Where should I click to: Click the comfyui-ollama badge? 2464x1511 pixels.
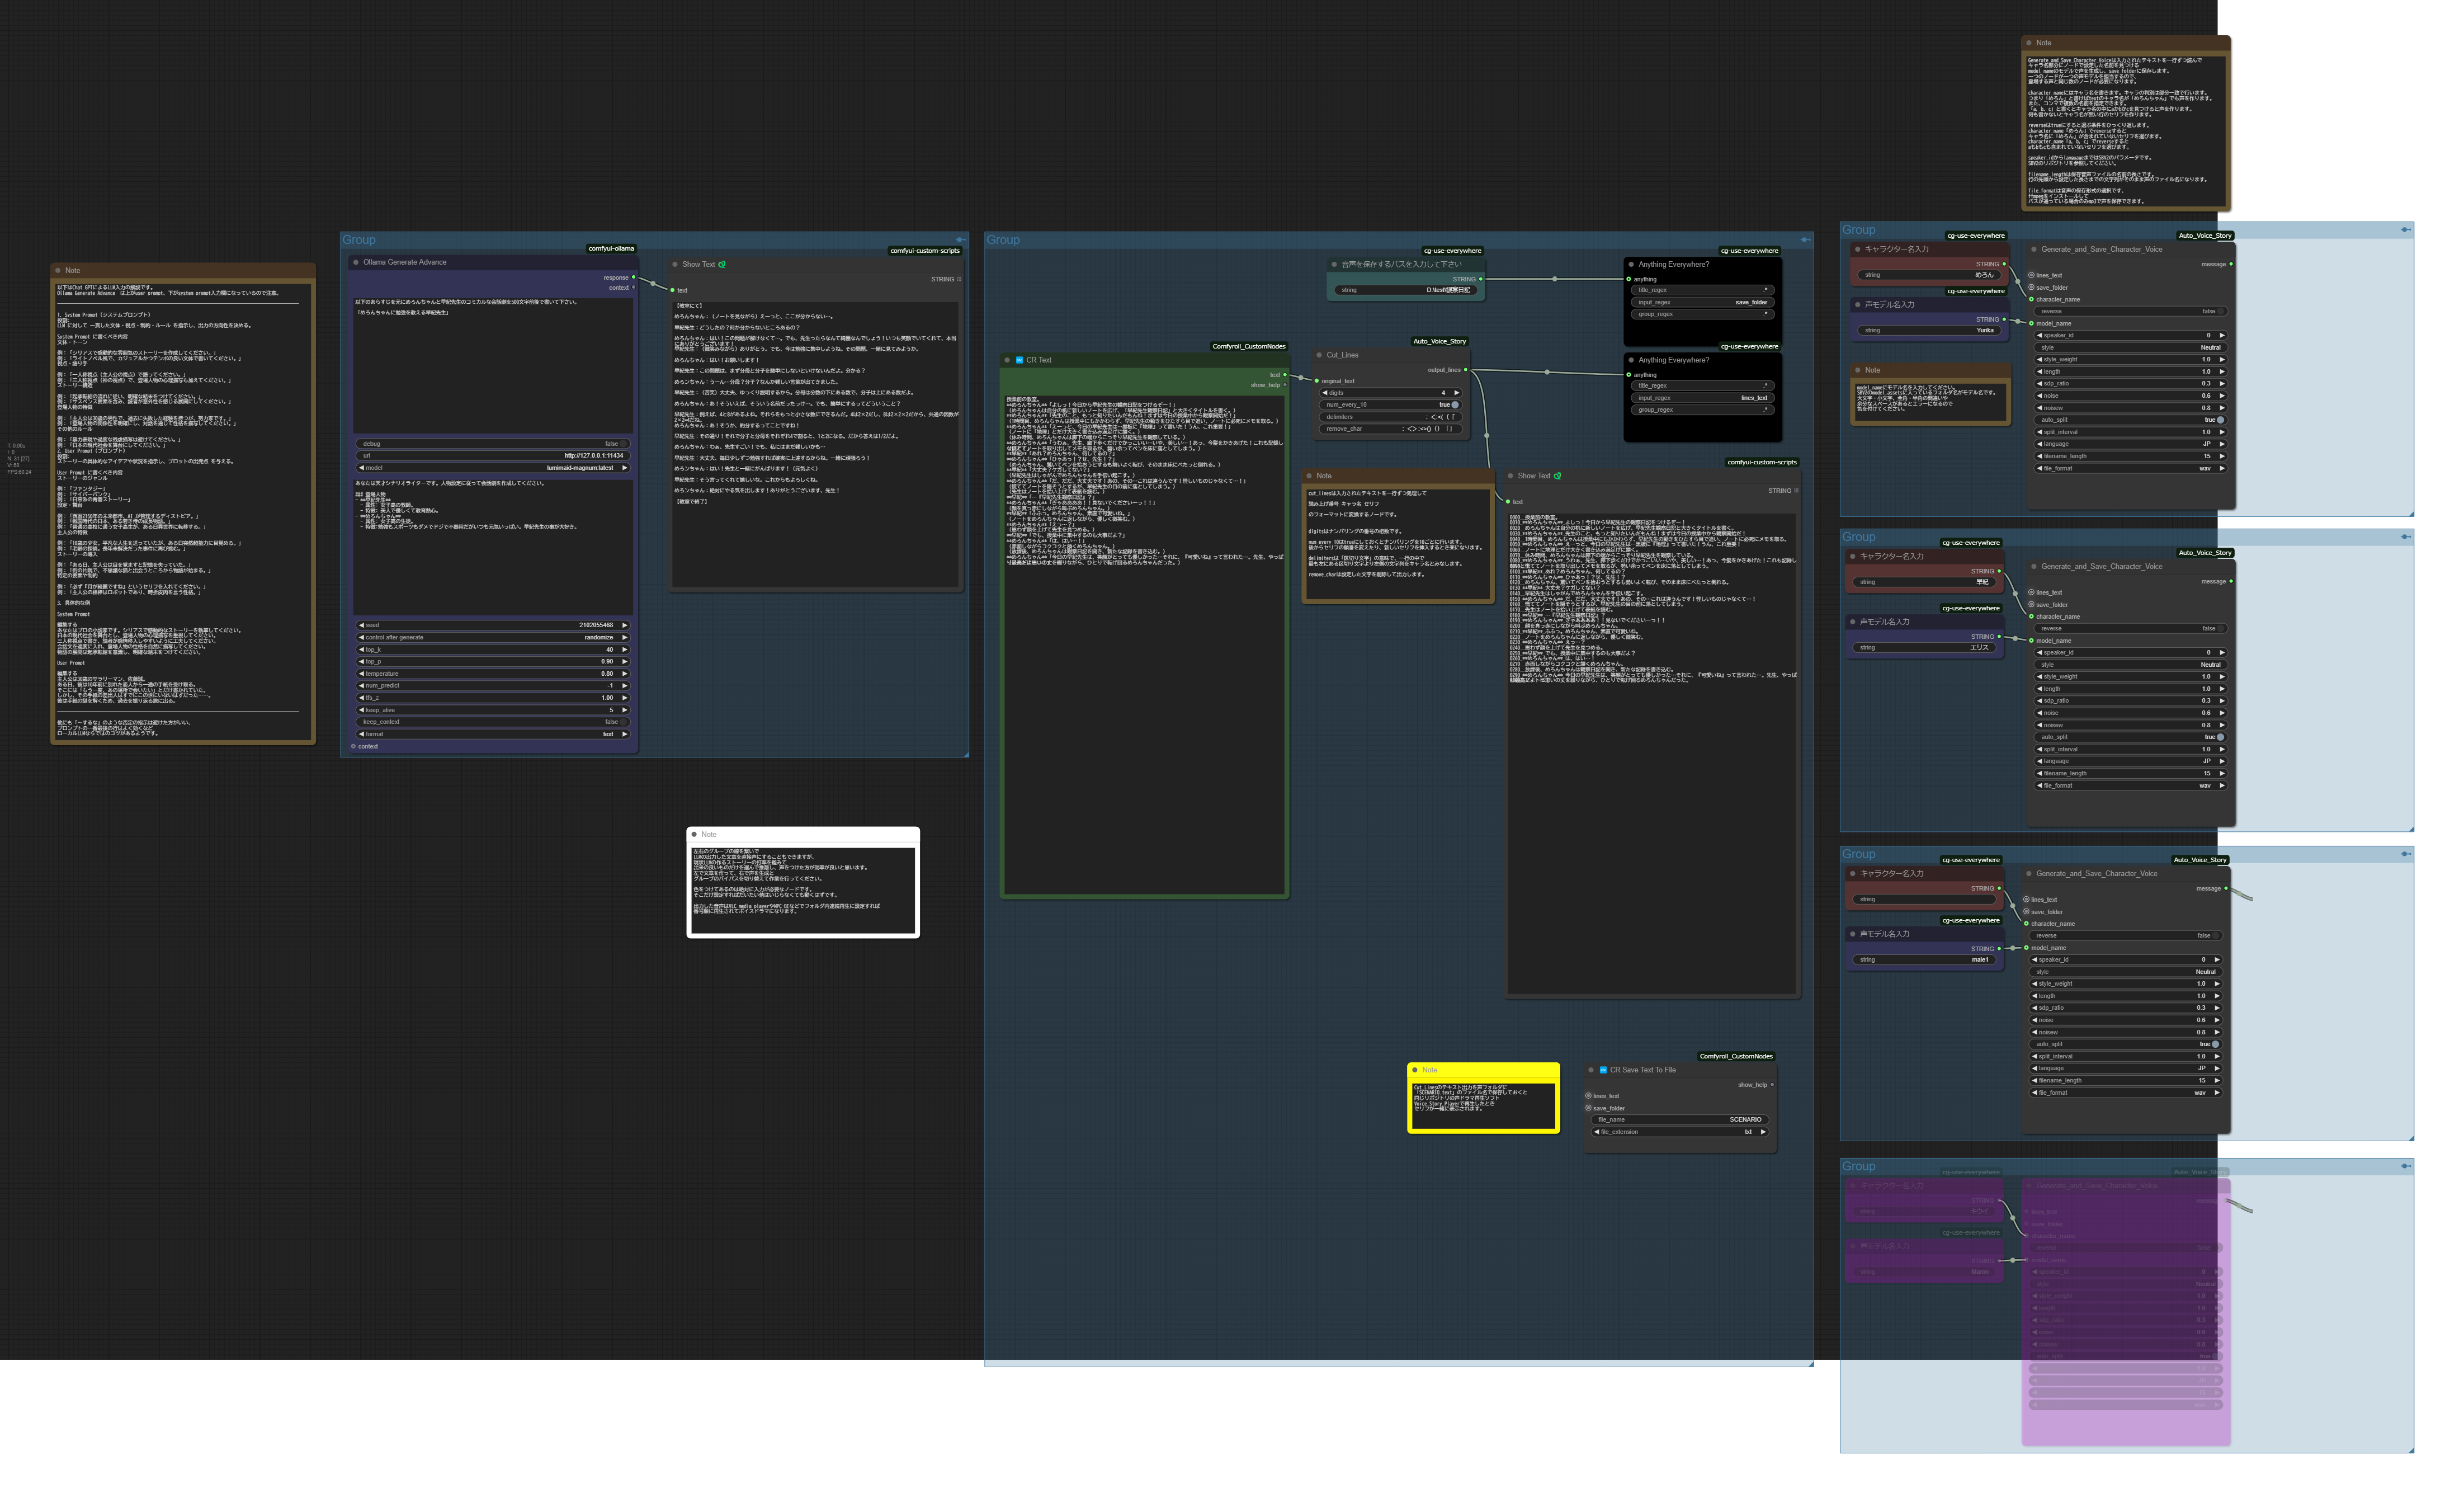[x=611, y=248]
